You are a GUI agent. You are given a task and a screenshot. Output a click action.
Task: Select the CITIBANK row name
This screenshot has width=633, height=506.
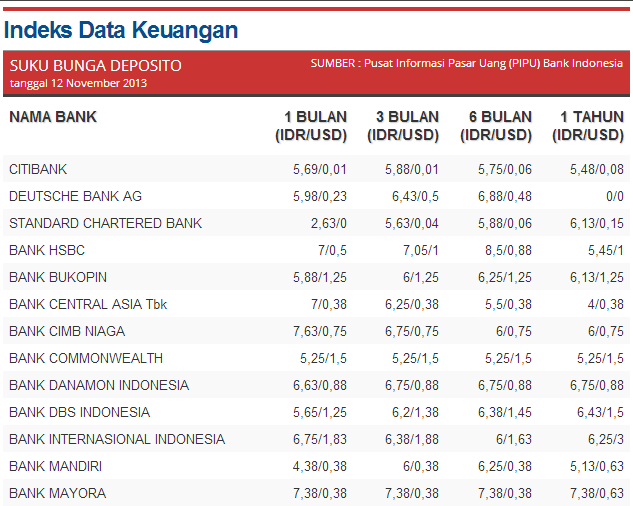[38, 169]
